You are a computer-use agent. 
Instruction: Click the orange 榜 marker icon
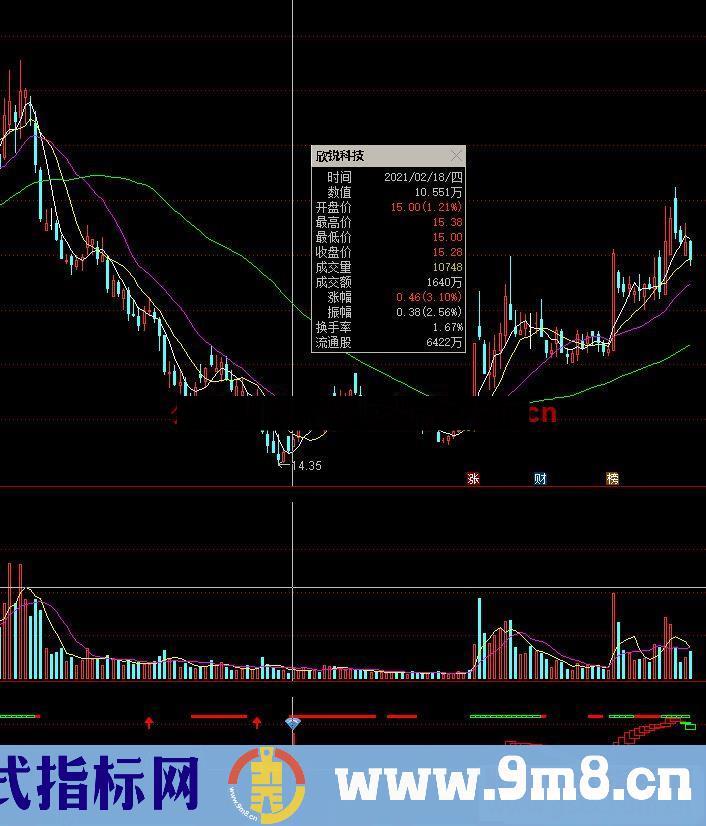coord(612,479)
